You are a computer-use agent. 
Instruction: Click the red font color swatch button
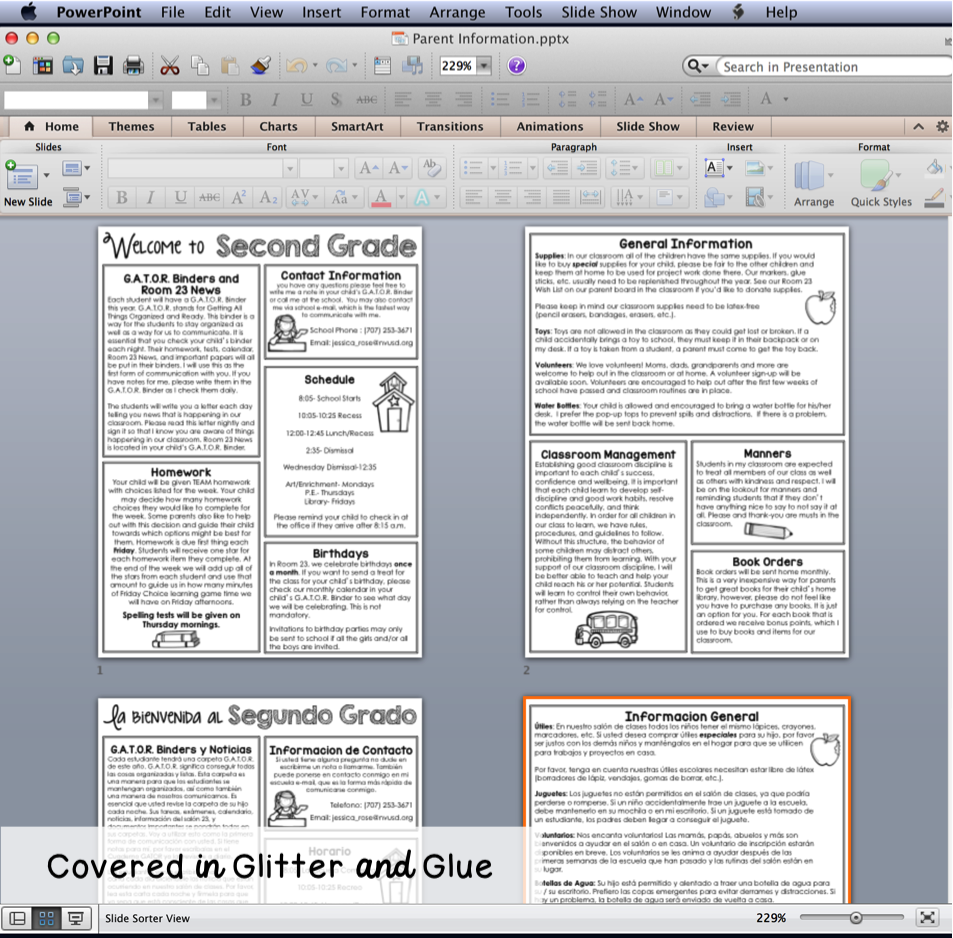pyautogui.click(x=381, y=197)
